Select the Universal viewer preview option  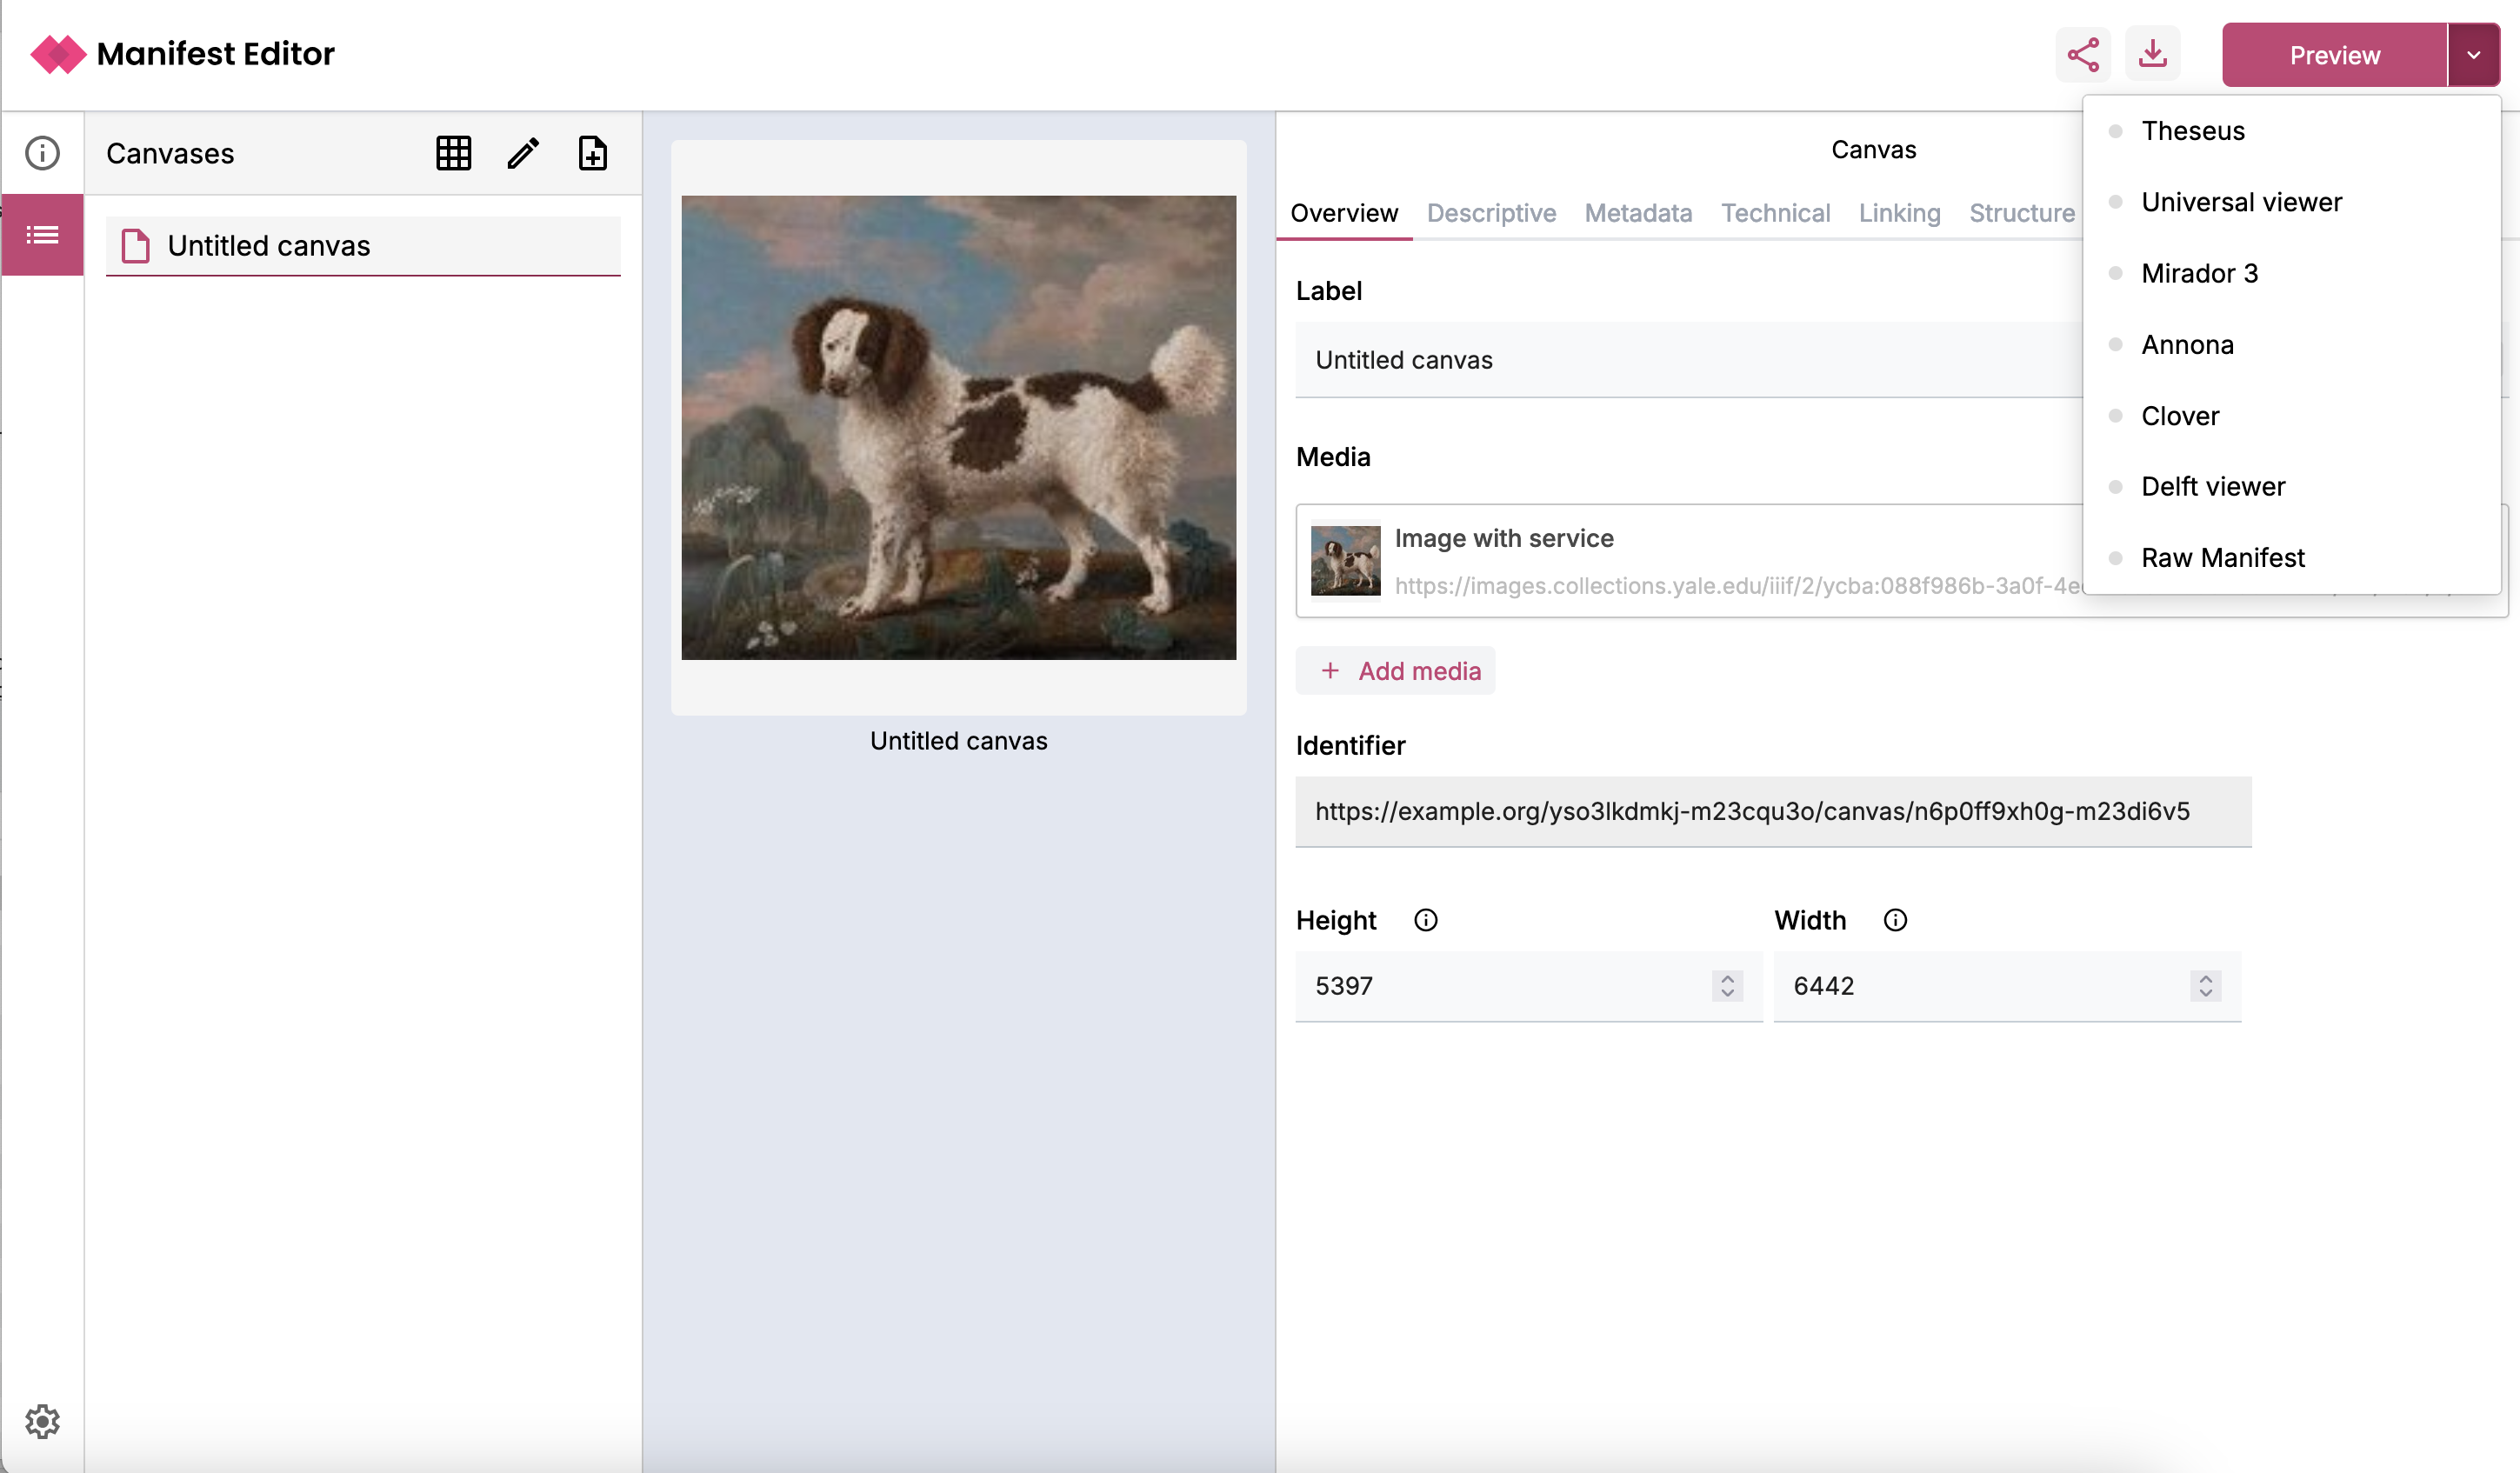(x=2243, y=202)
